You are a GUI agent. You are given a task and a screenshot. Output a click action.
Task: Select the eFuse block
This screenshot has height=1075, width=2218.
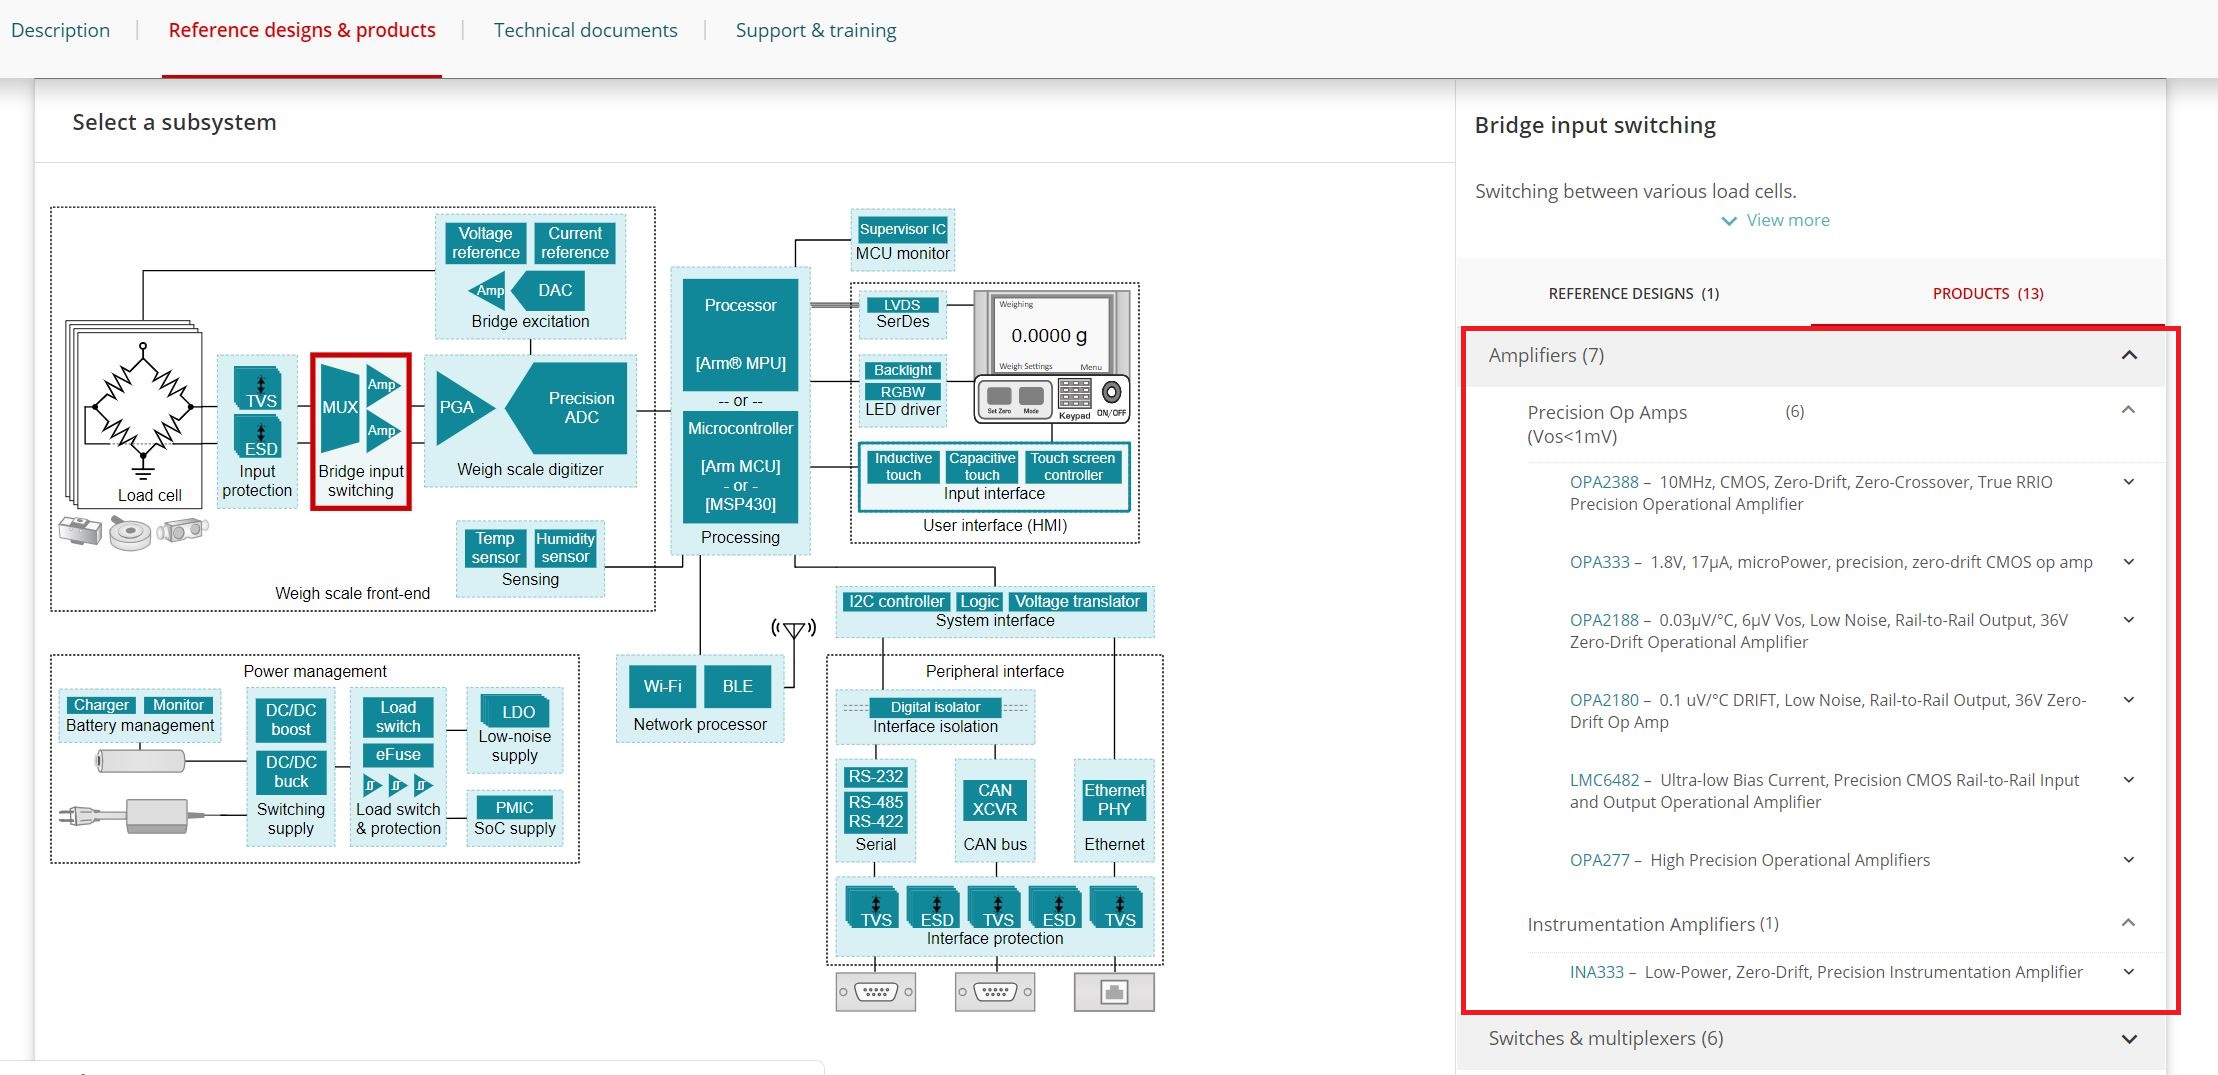[398, 755]
